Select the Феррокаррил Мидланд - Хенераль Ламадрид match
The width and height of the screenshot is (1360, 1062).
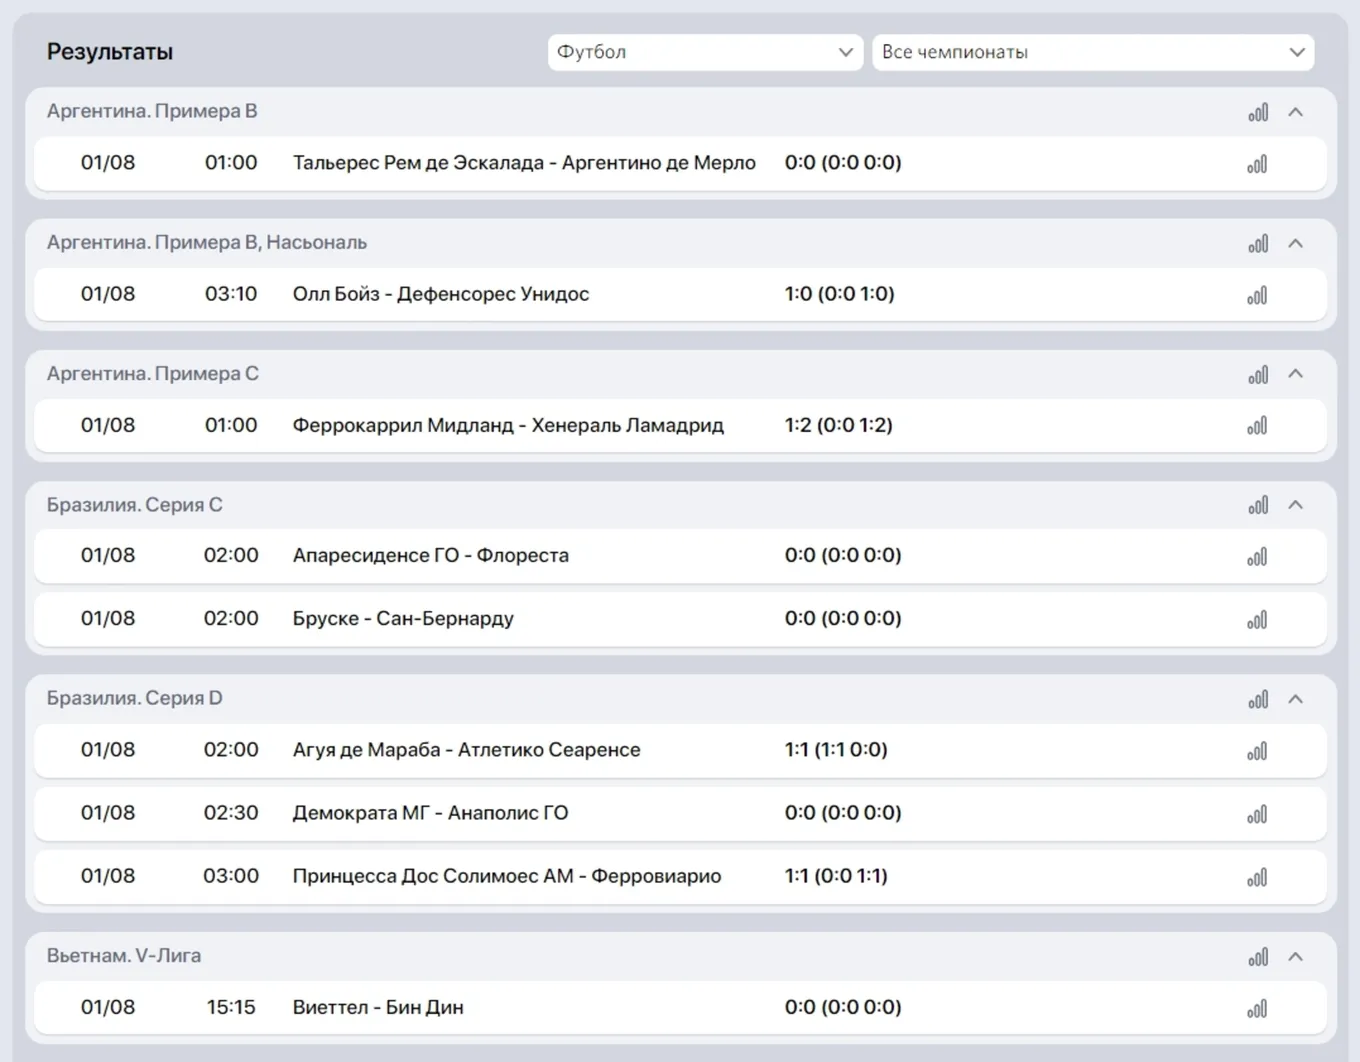[x=508, y=425]
